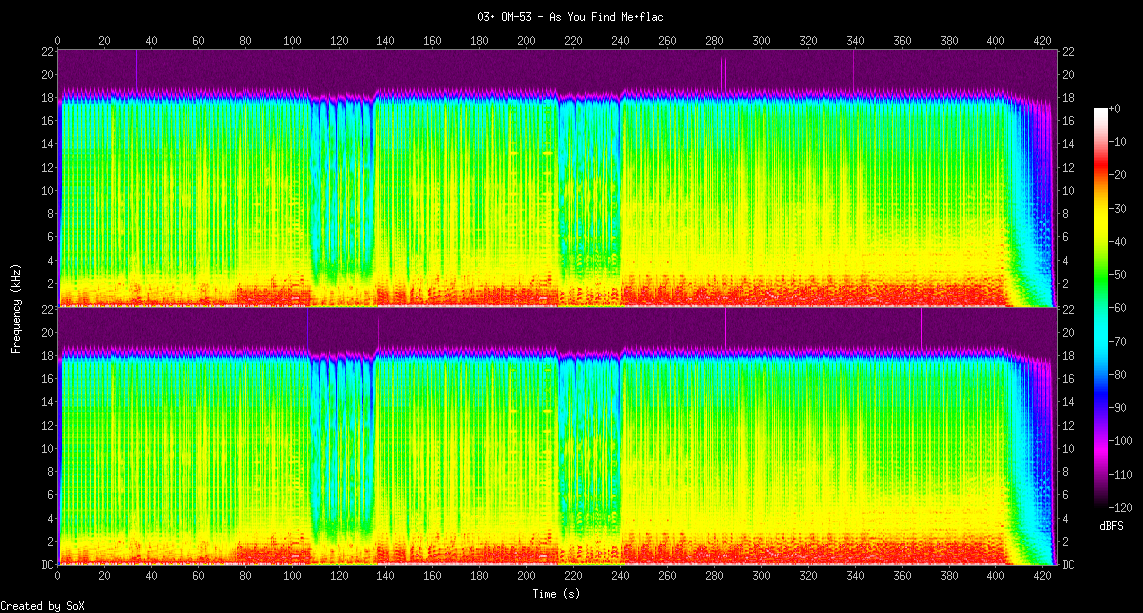Click the "DC" label on the bottom-left frequency axis
This screenshot has height=613, width=1143.
coord(47,565)
